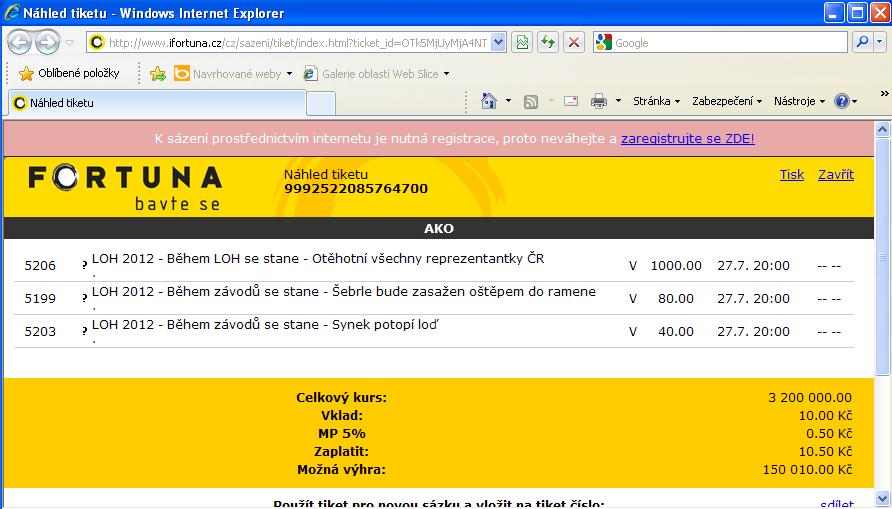Click the address bar URL field
The image size is (892, 509).
(296, 43)
